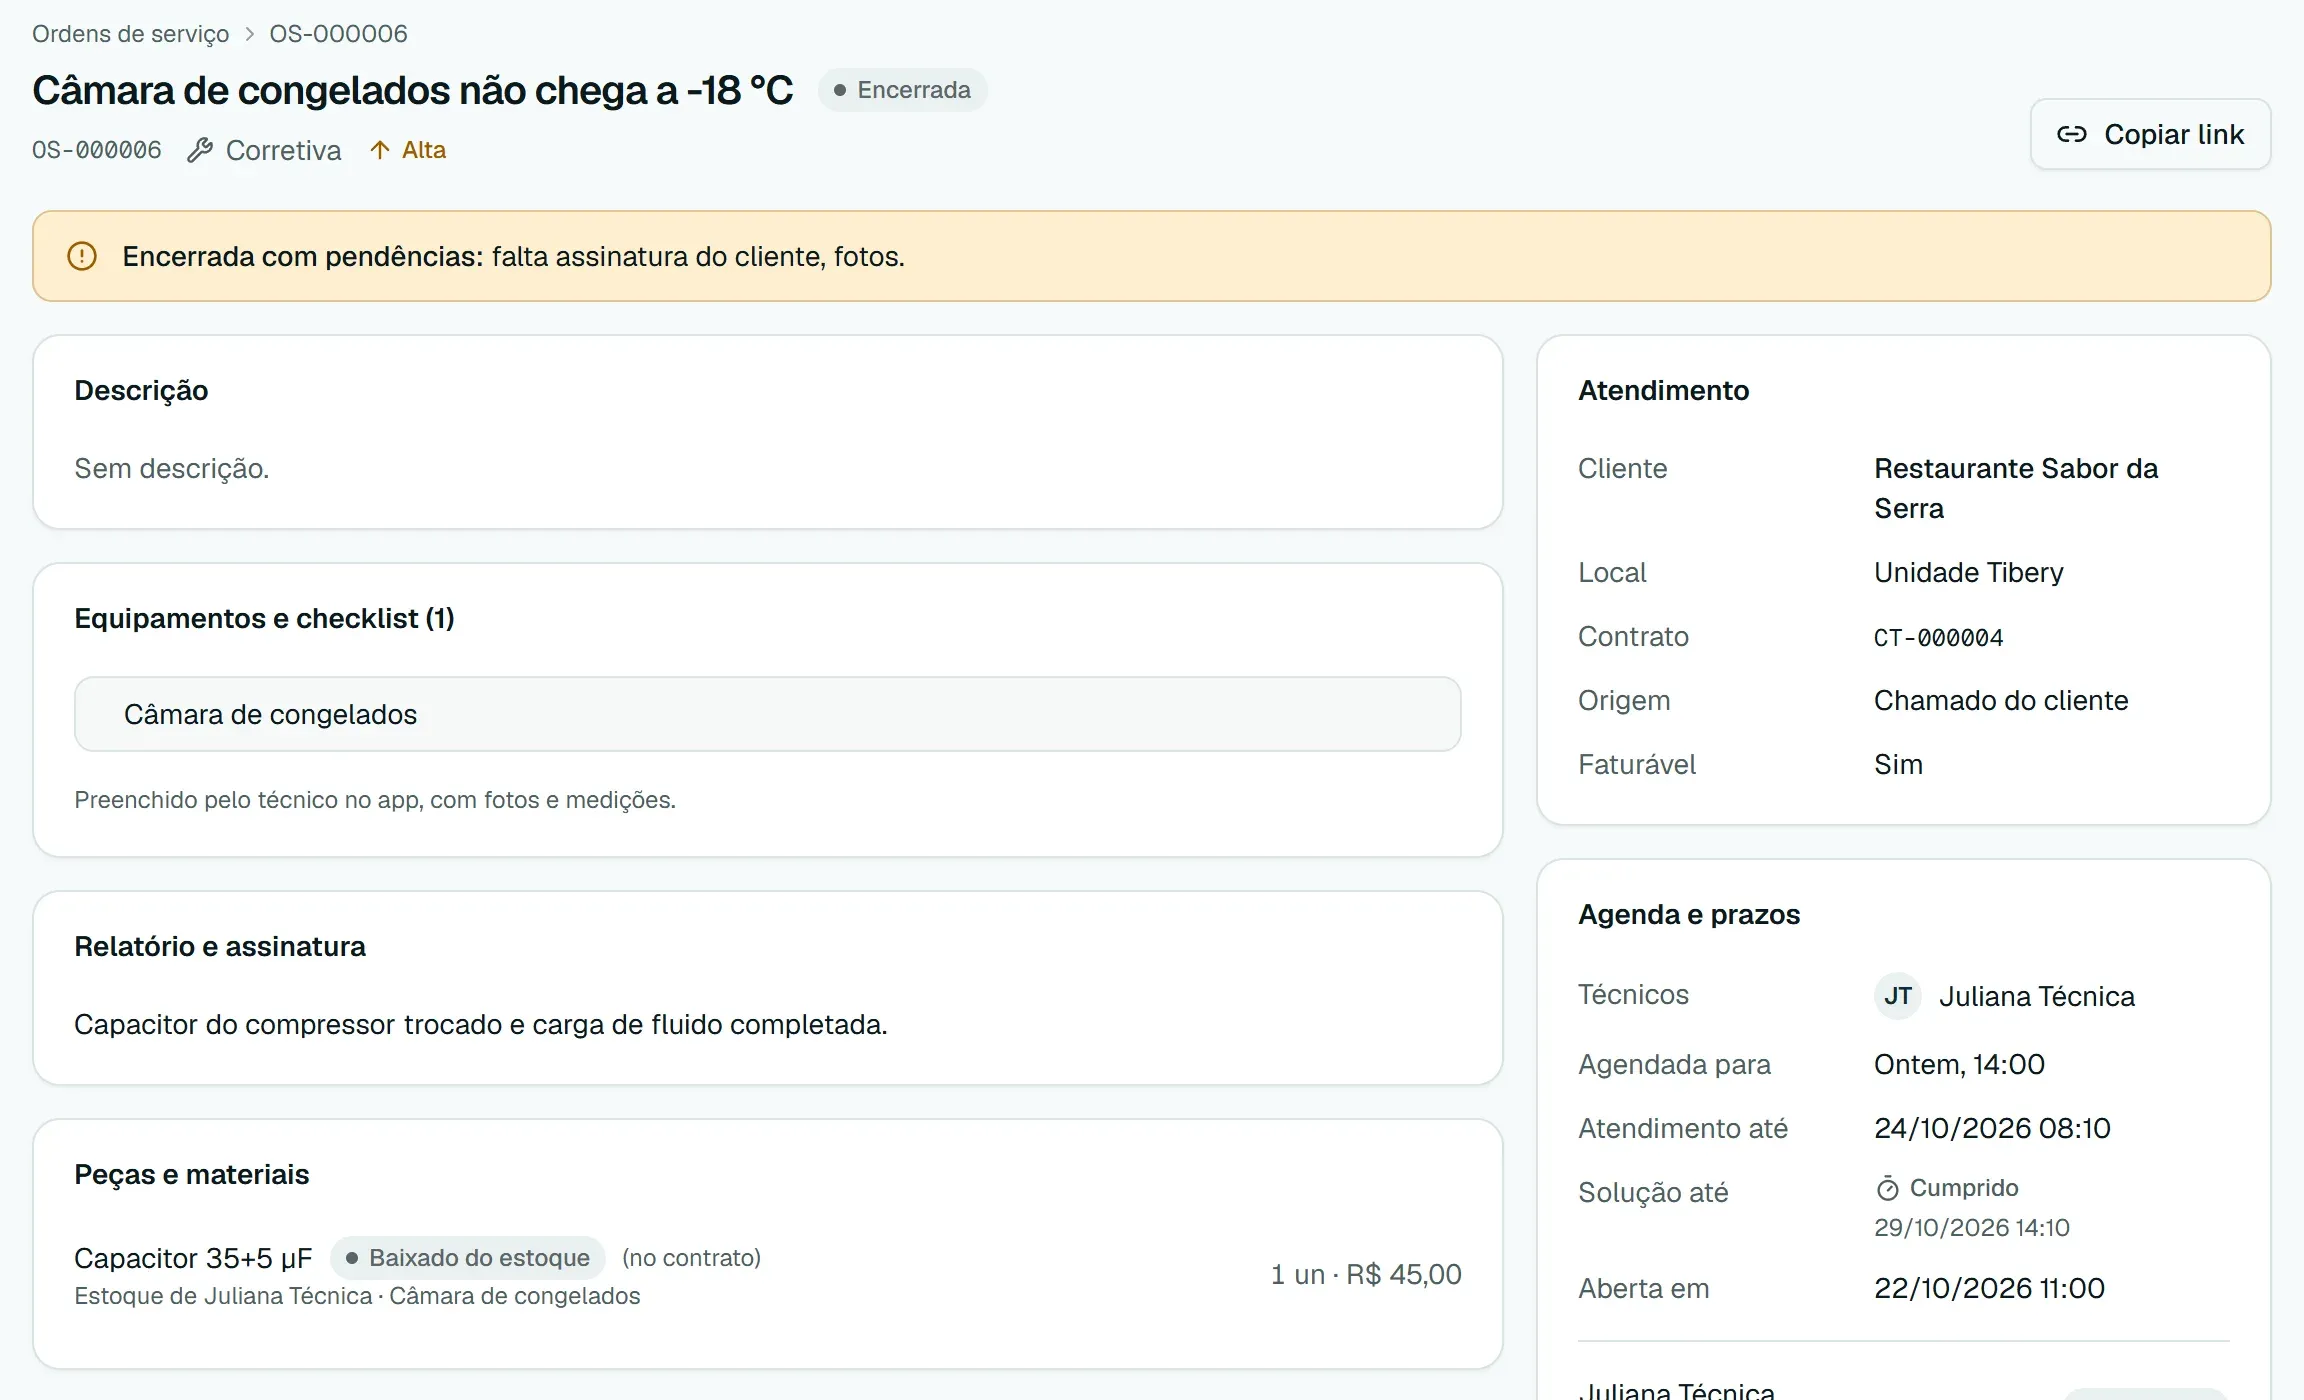Click the stopwatch icon beside Cumprido

(x=1887, y=1188)
